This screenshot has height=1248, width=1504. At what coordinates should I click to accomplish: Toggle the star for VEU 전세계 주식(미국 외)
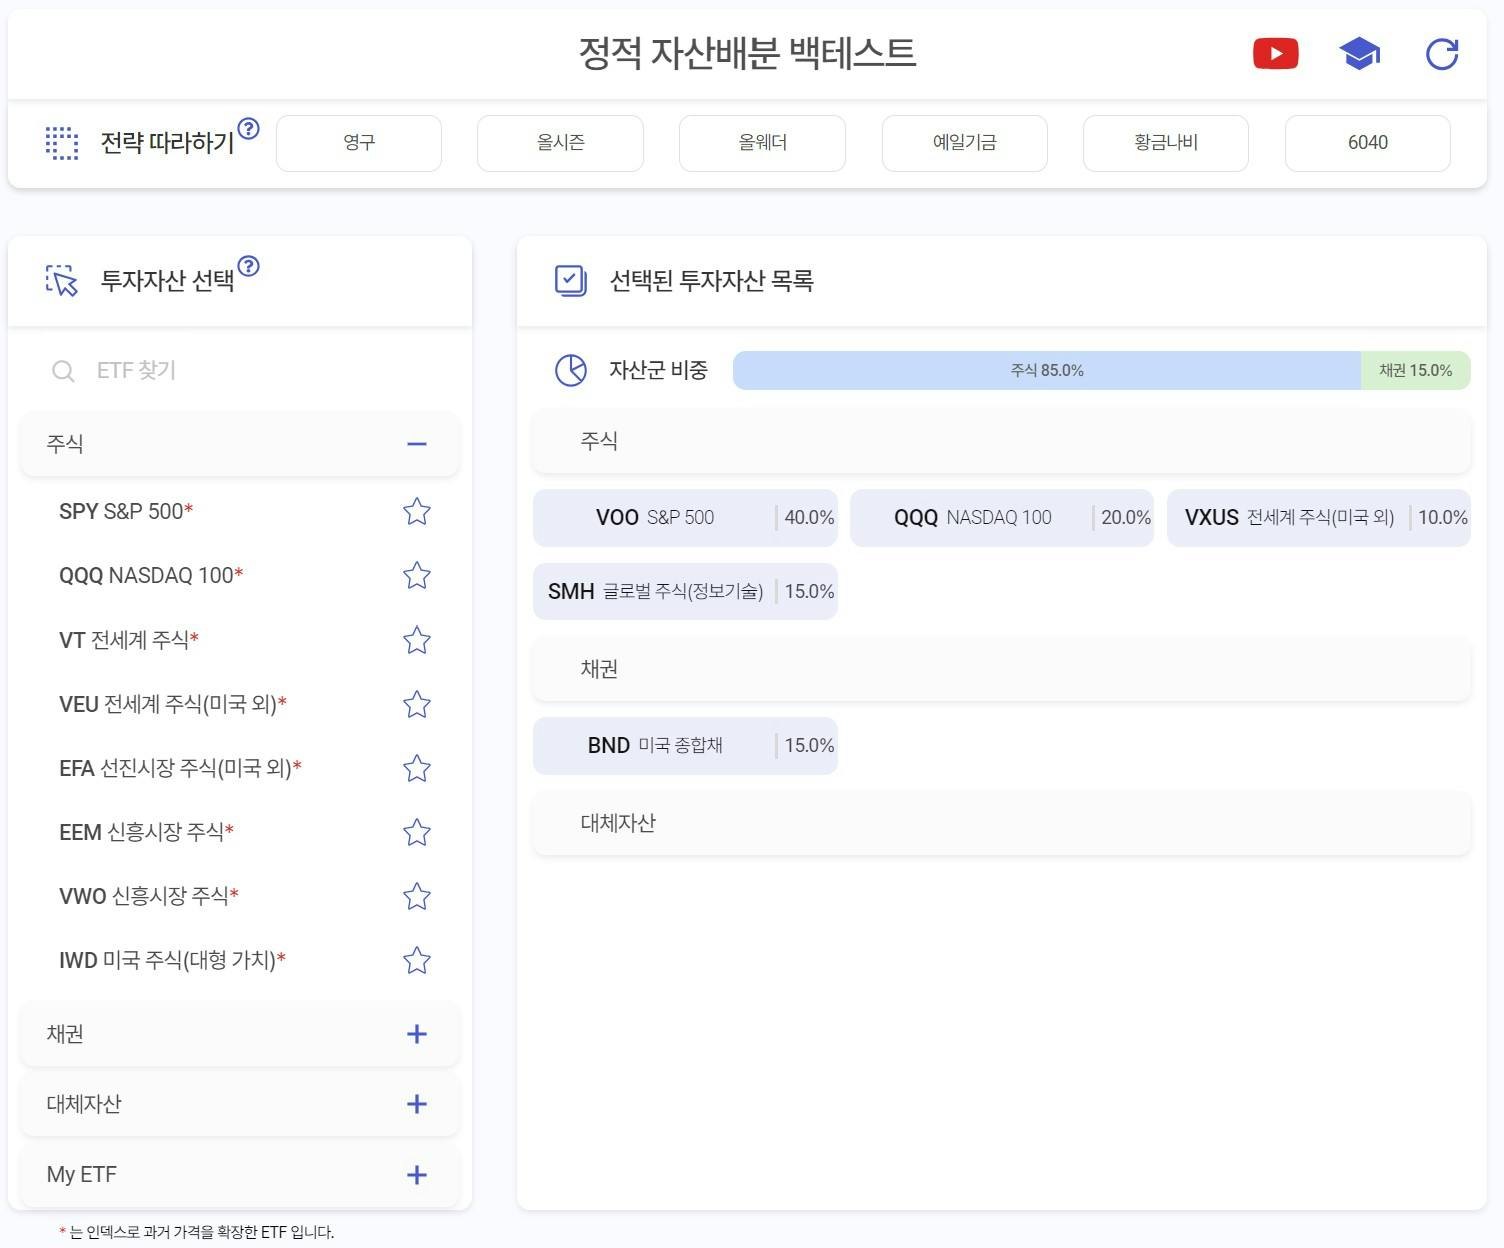click(x=417, y=704)
